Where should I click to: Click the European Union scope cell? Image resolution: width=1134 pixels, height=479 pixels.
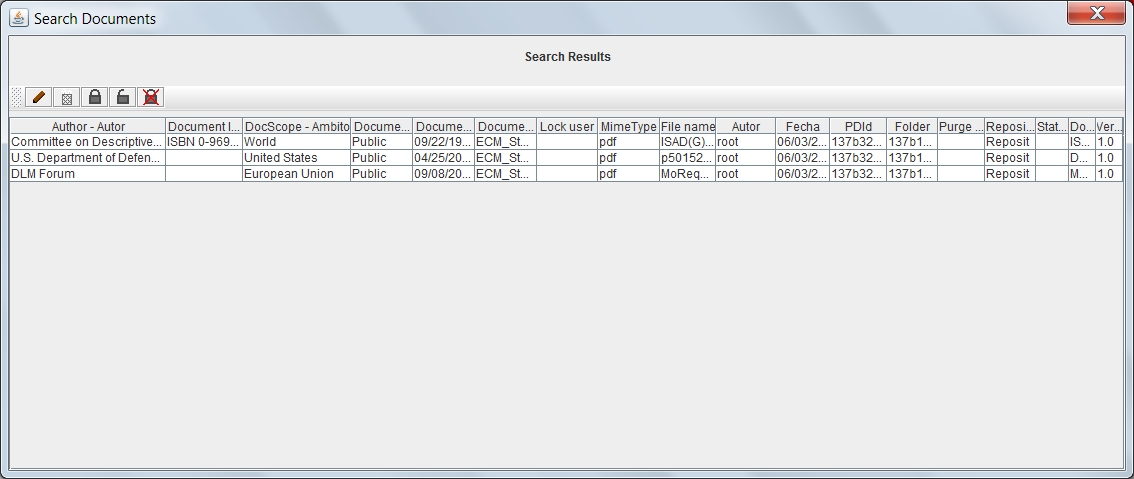click(297, 174)
